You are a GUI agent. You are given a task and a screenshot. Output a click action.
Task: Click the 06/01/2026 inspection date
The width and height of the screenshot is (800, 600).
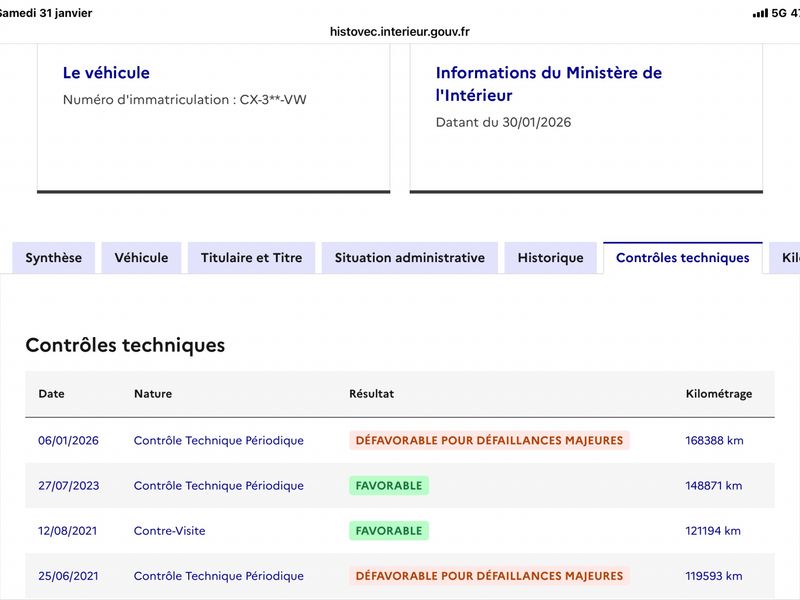[68, 440]
